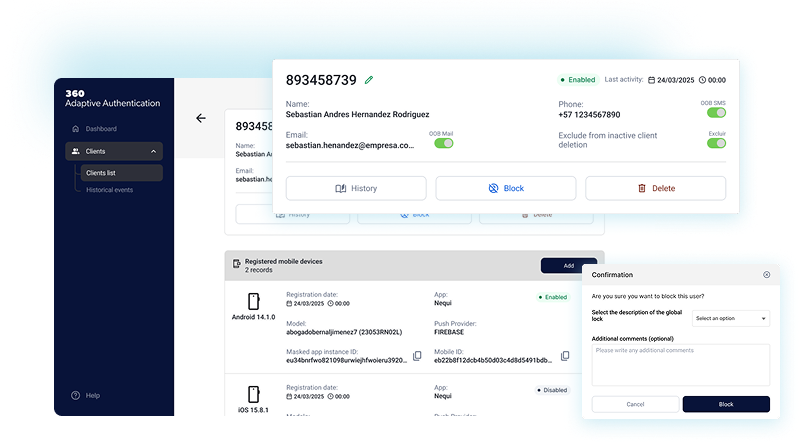
Task: Select Historical events in the sidebar
Action: 109,190
